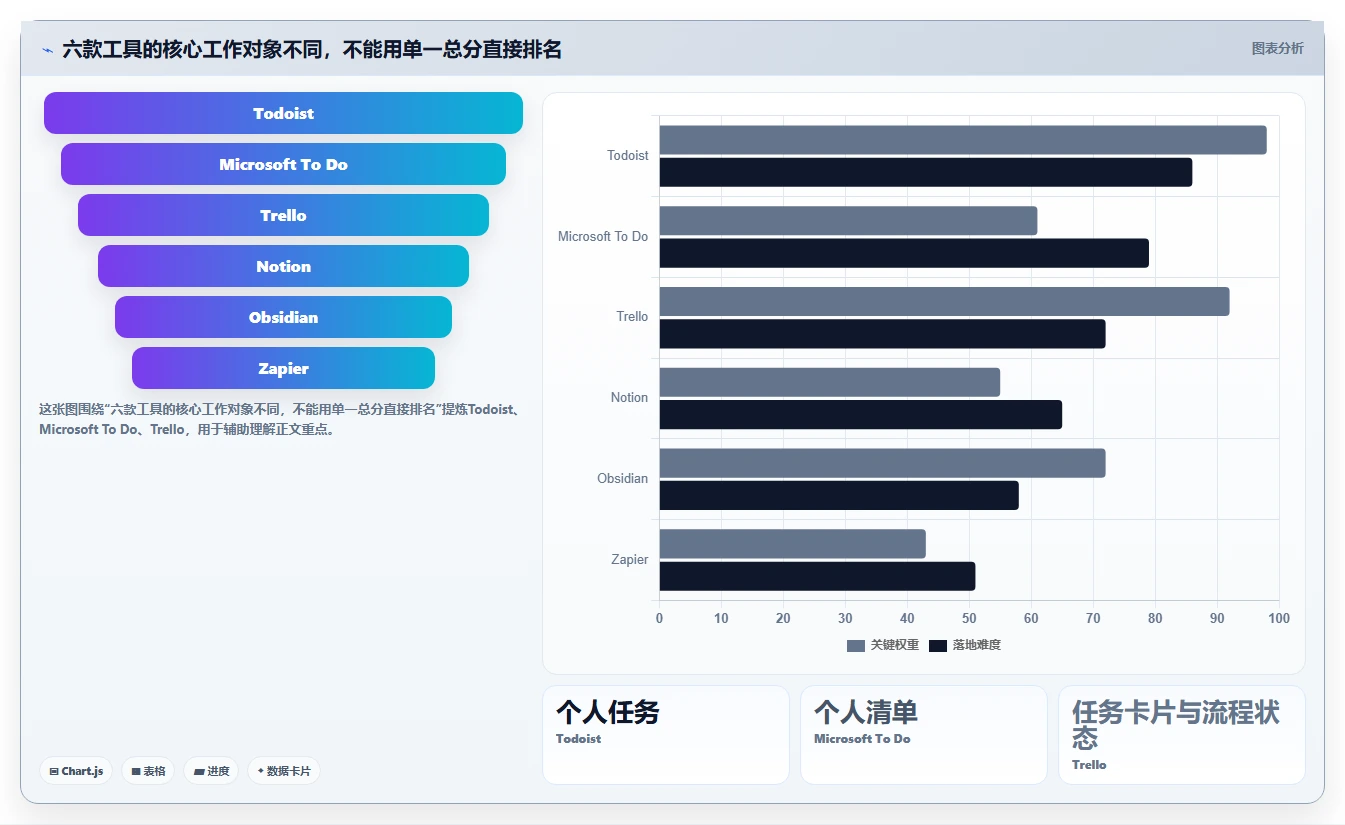Click the gray 关键权重 bar for Obsidian

(x=882, y=463)
